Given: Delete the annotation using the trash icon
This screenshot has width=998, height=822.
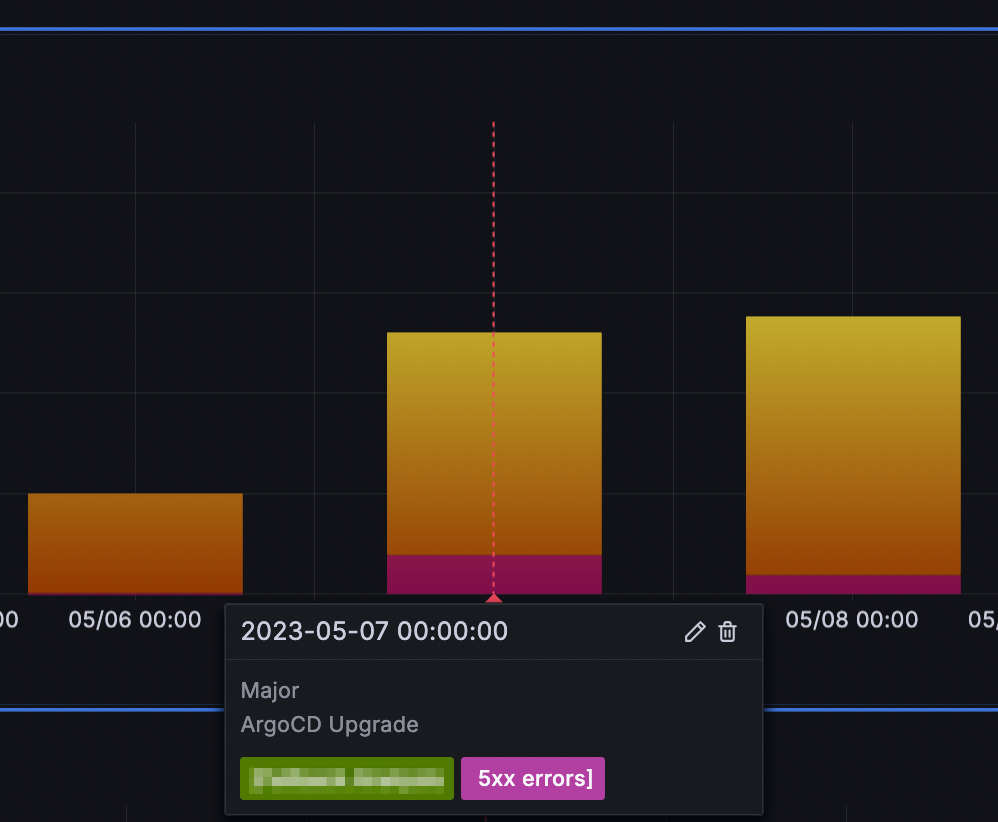Looking at the screenshot, I should [727, 632].
